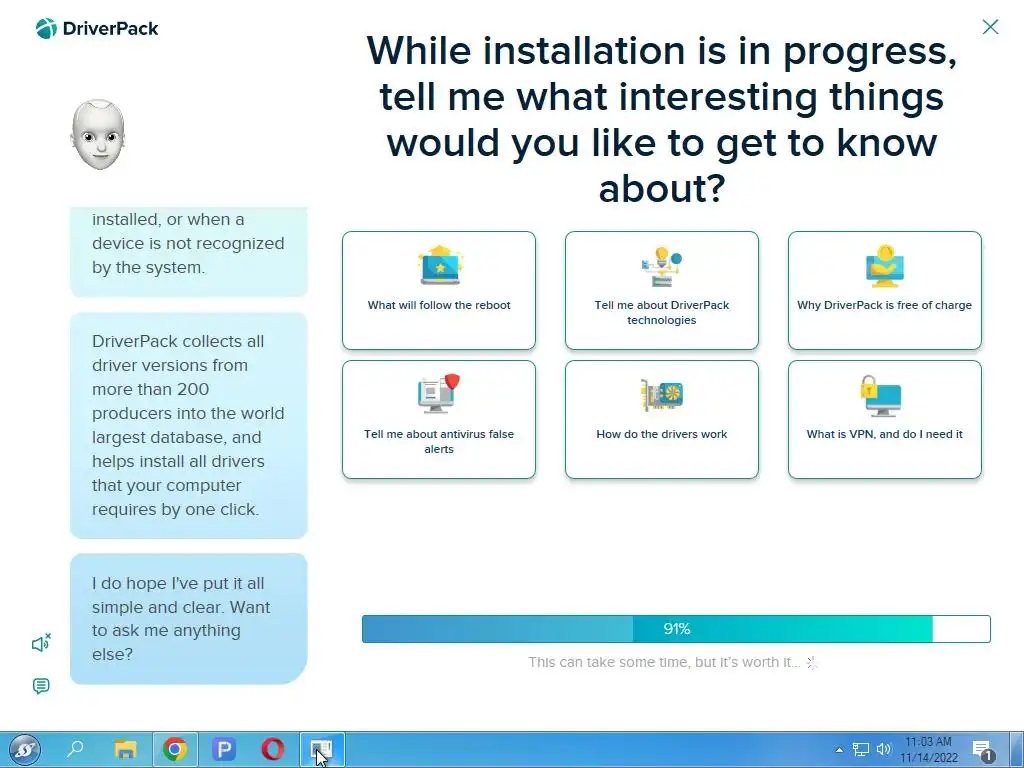
Task: Launch Opera browser from the taskbar
Action: click(x=272, y=749)
